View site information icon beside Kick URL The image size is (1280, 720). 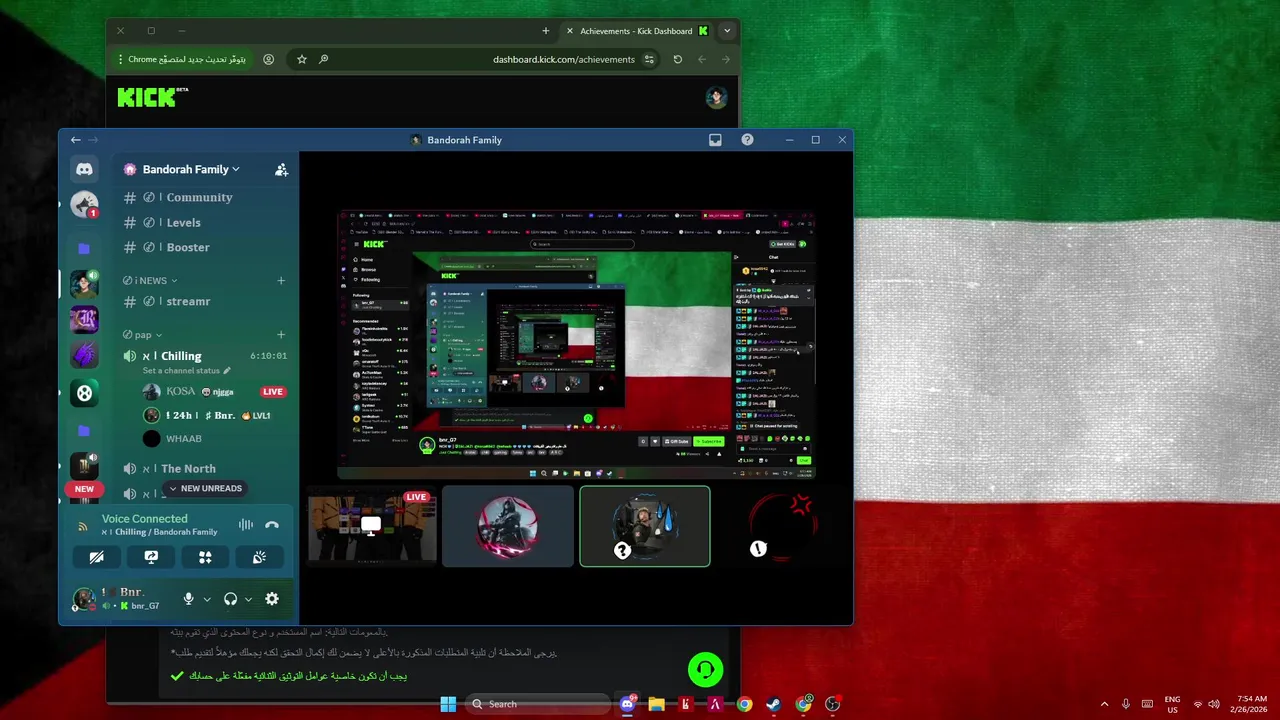(649, 59)
